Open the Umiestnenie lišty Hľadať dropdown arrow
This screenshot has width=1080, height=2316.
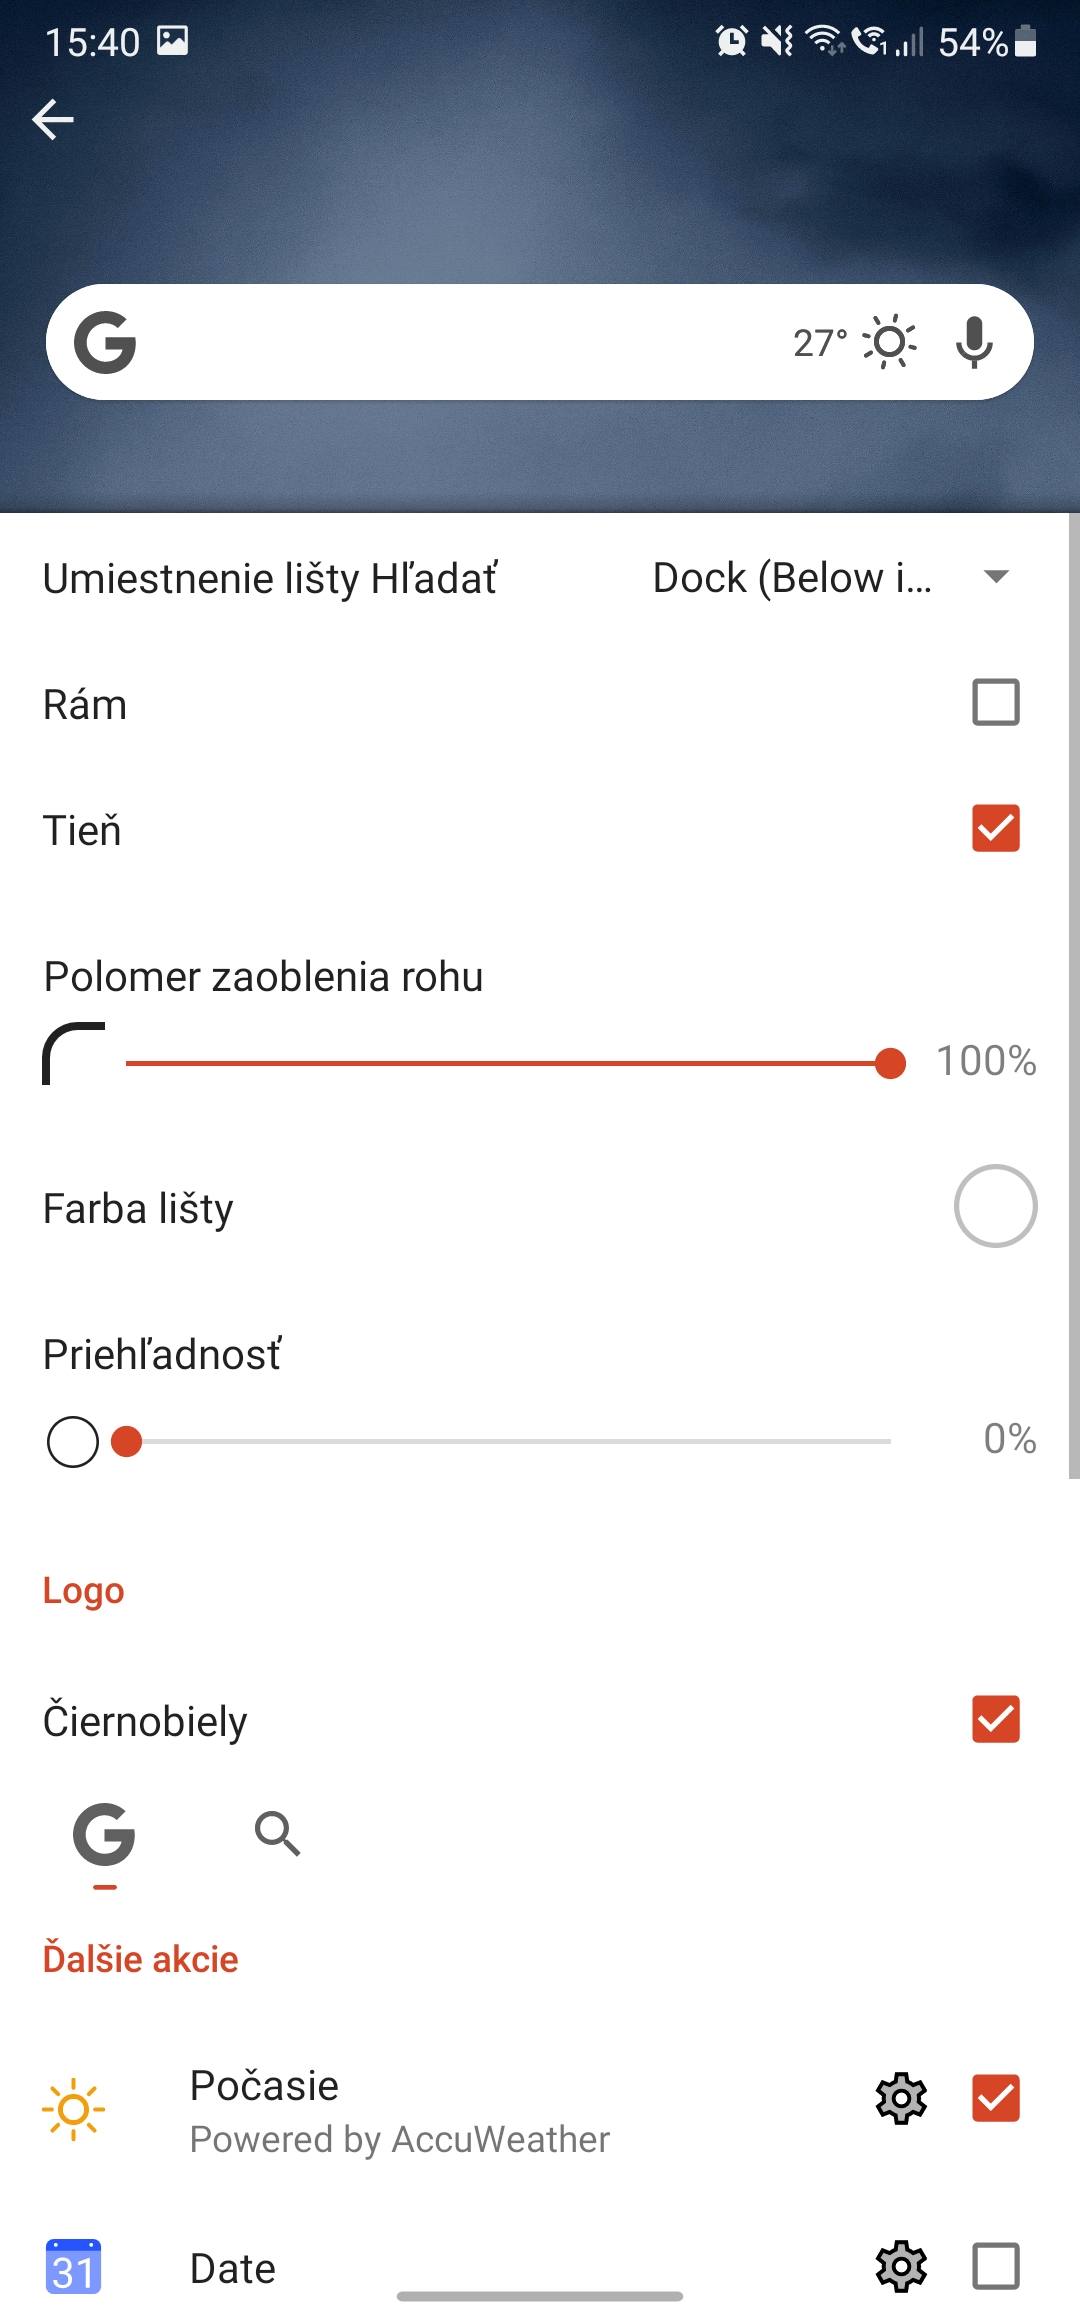996,577
